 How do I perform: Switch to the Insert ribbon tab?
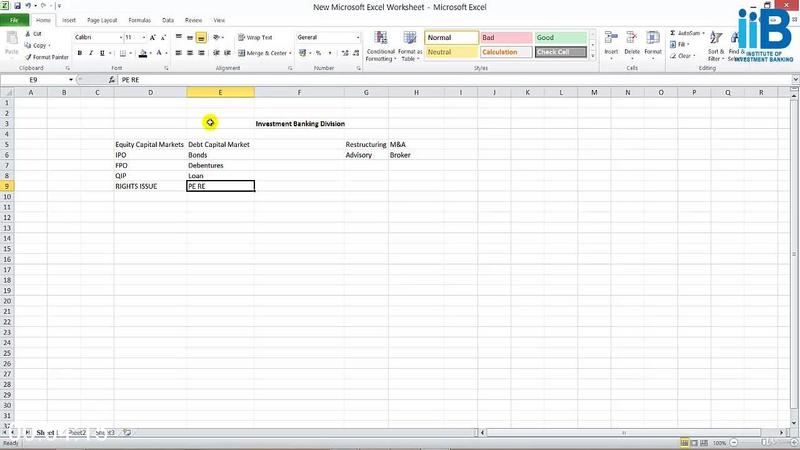69,20
